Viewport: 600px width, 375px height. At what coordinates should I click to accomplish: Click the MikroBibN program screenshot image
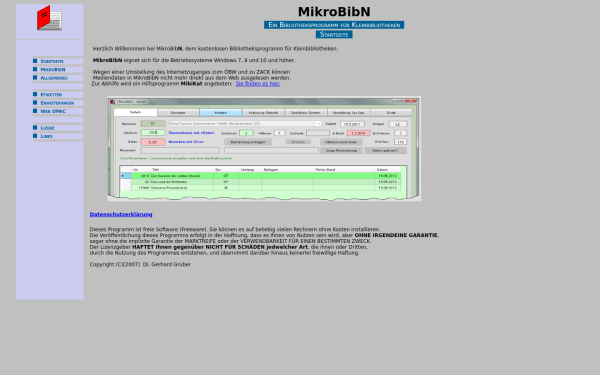(264, 148)
